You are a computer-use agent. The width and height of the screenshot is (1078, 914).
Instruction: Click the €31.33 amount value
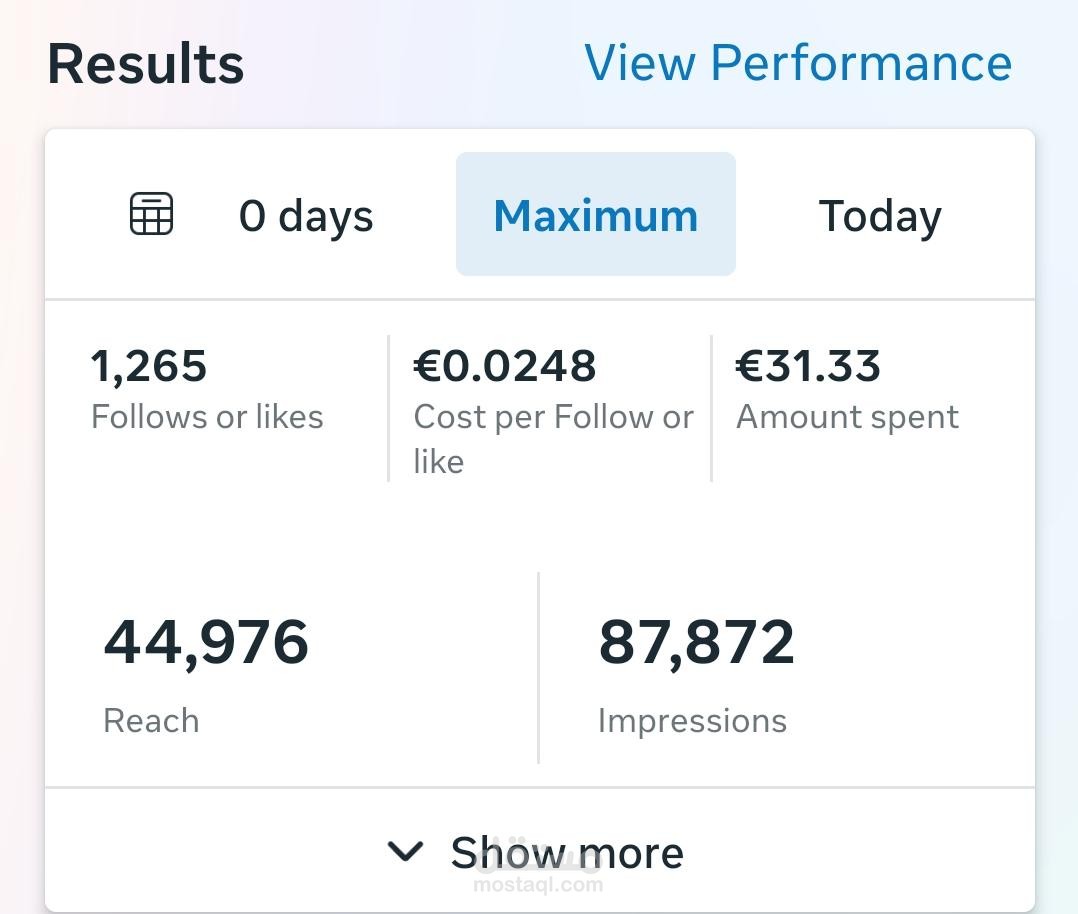click(808, 366)
